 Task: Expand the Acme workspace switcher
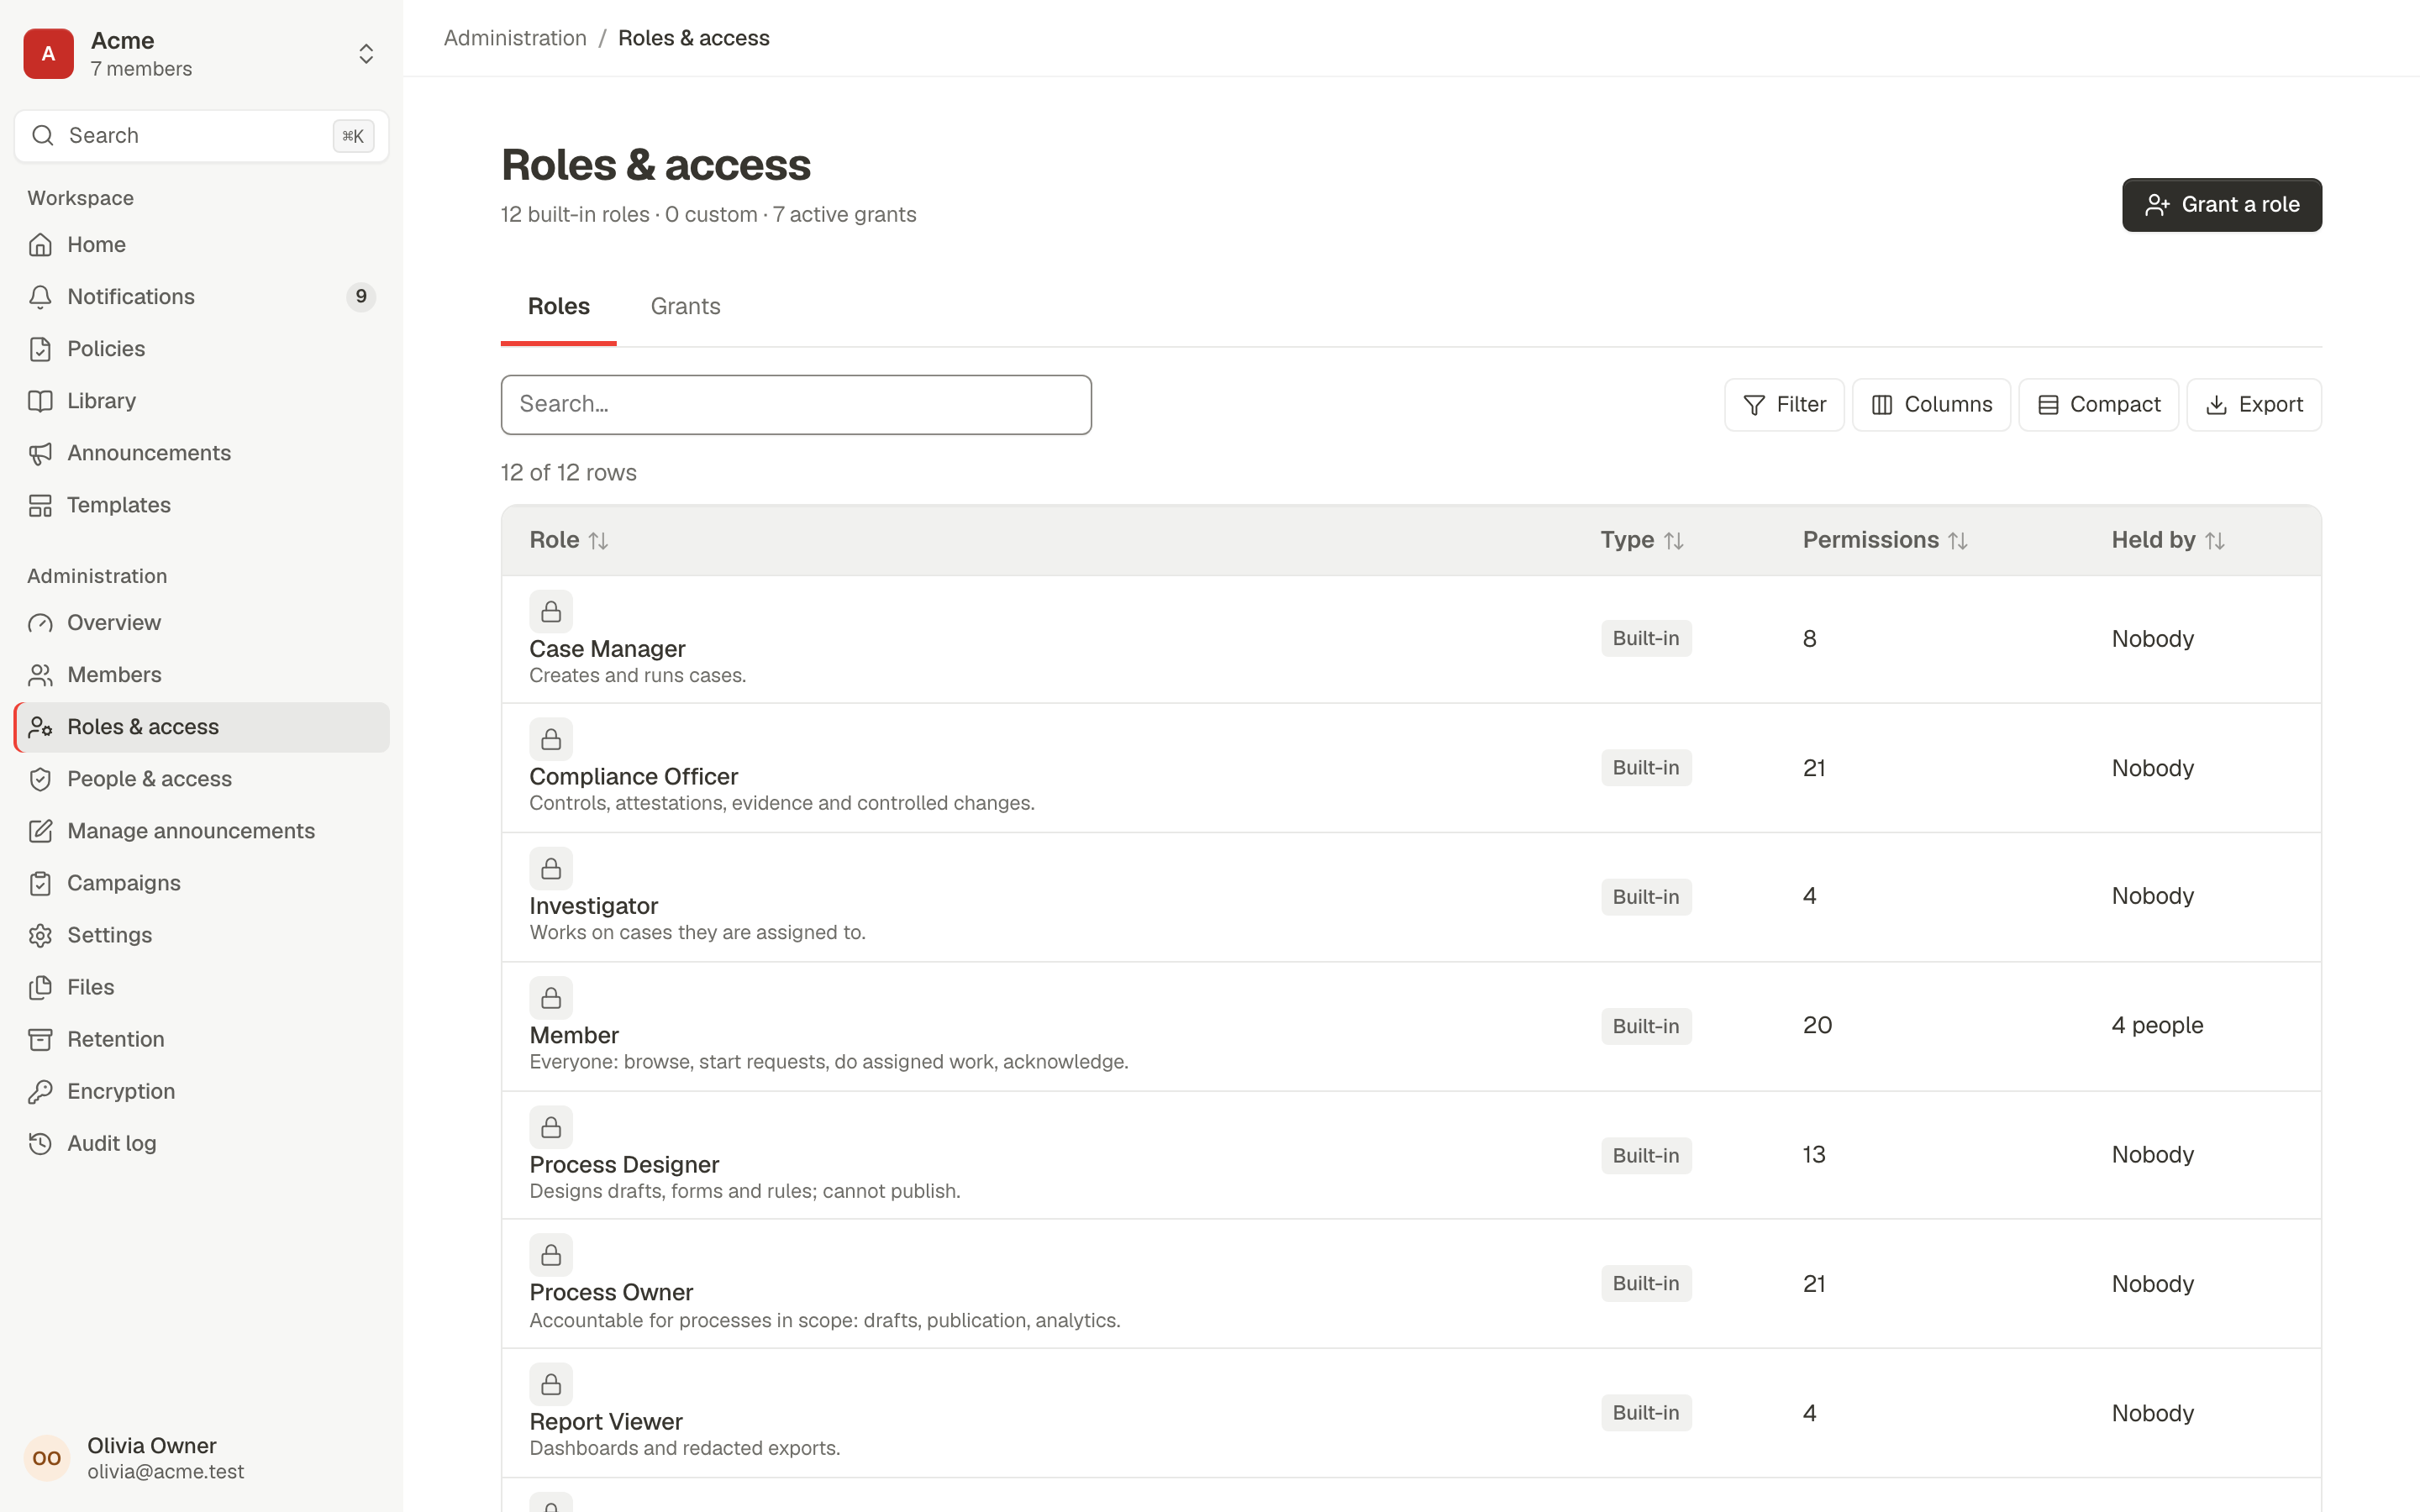coord(201,54)
